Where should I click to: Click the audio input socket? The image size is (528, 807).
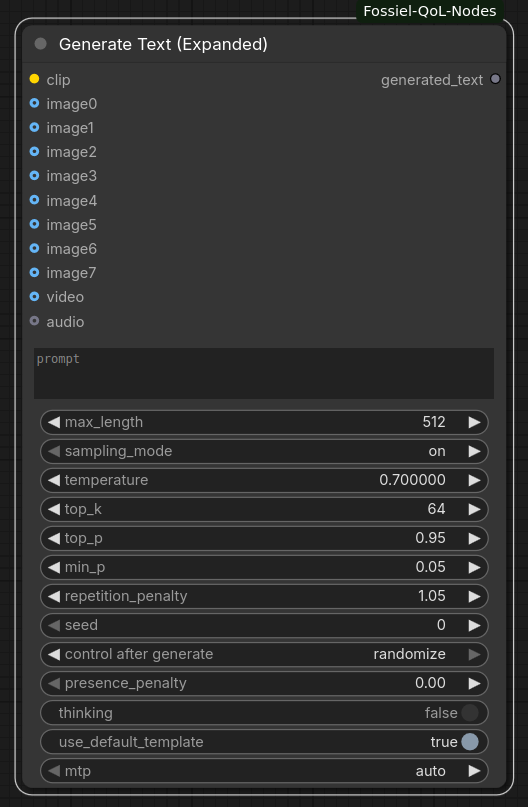coord(34,321)
